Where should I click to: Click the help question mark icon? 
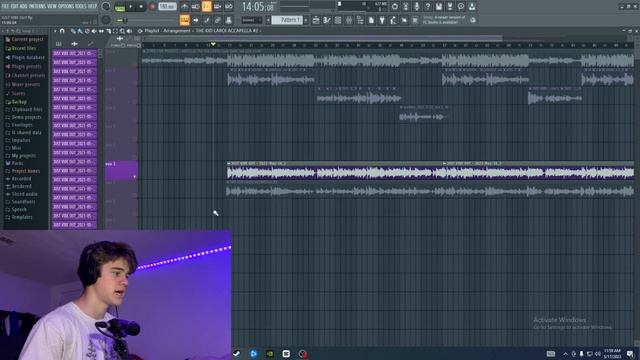pos(428,7)
